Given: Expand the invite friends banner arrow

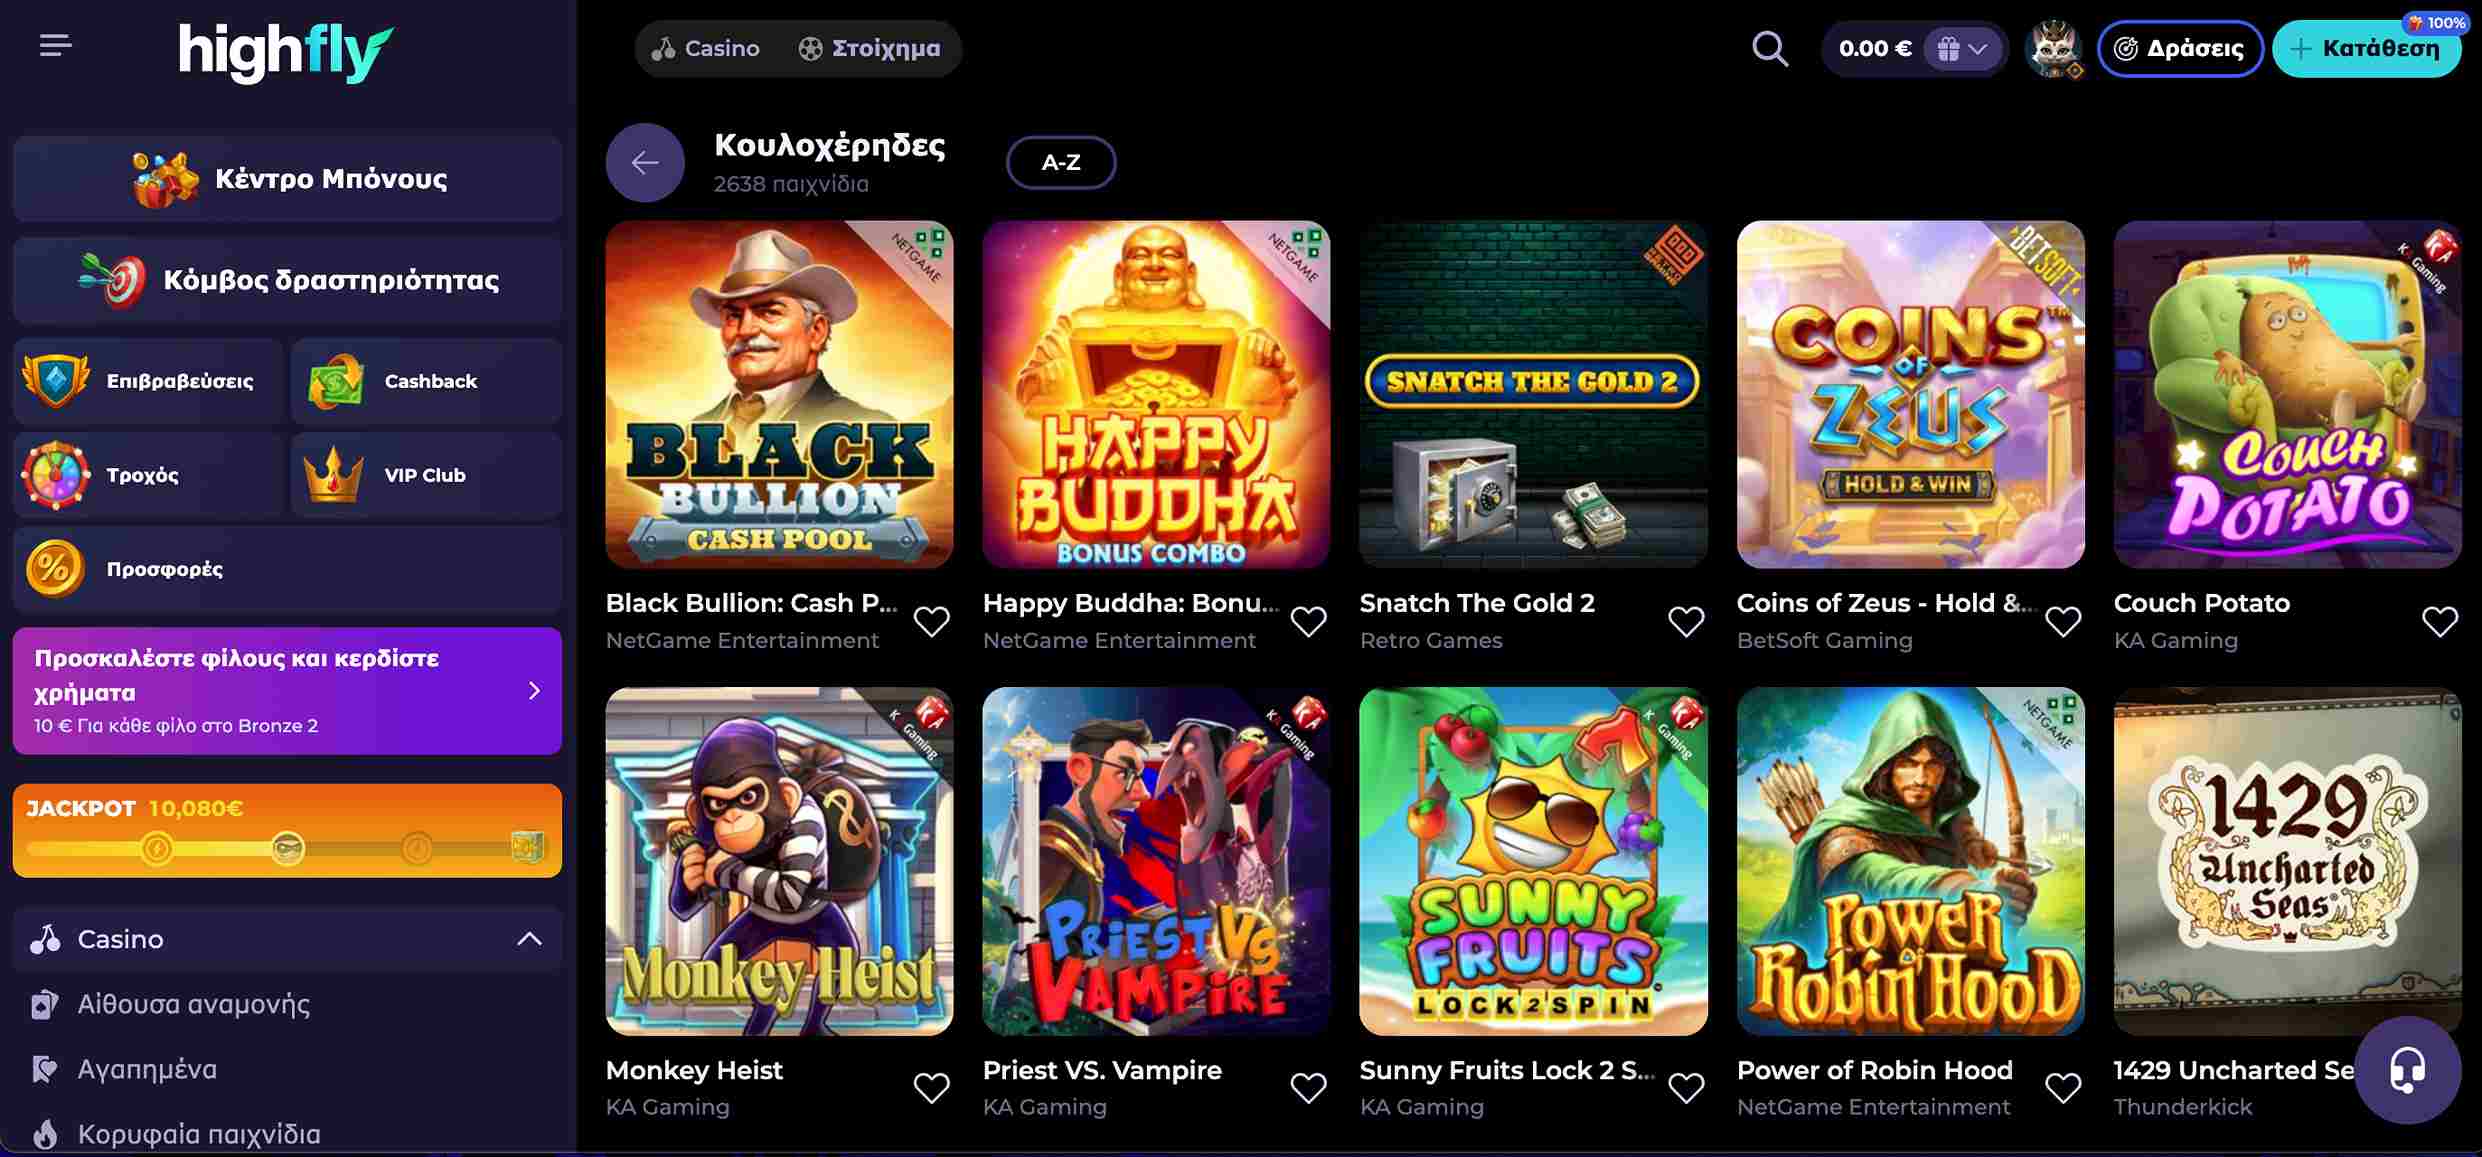Looking at the screenshot, I should pos(534,691).
